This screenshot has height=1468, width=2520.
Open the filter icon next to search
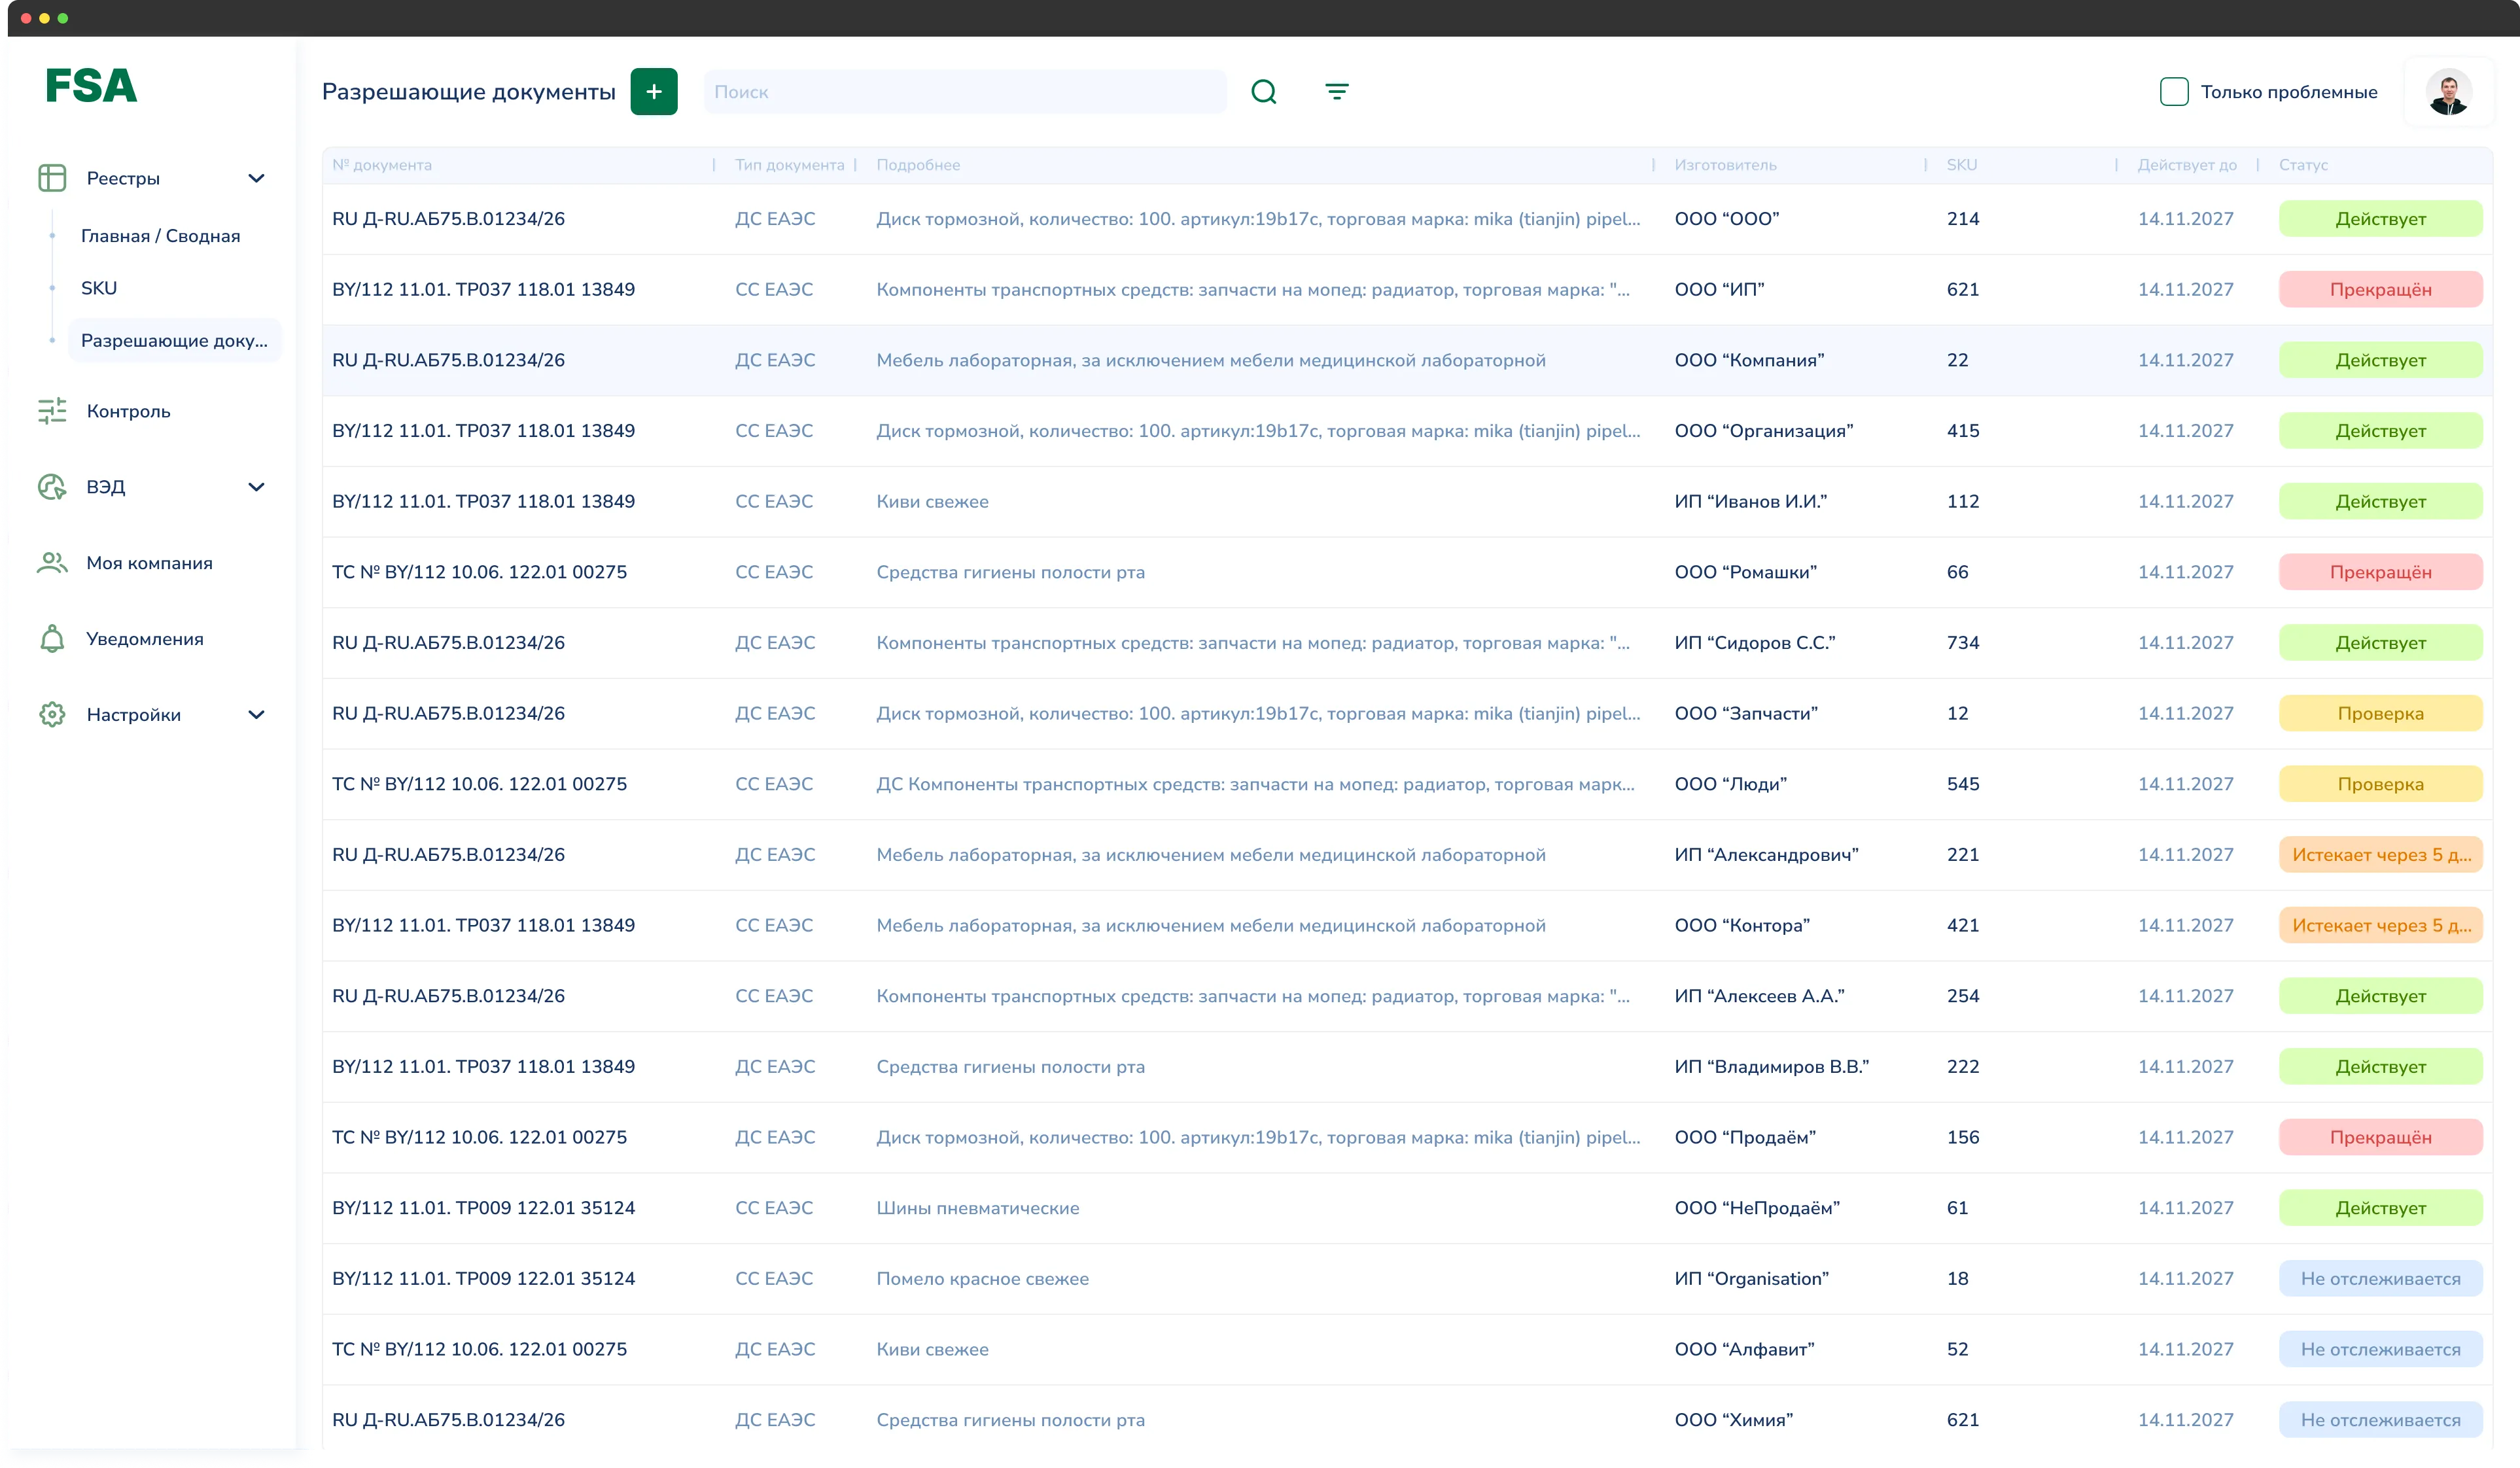pos(1337,91)
